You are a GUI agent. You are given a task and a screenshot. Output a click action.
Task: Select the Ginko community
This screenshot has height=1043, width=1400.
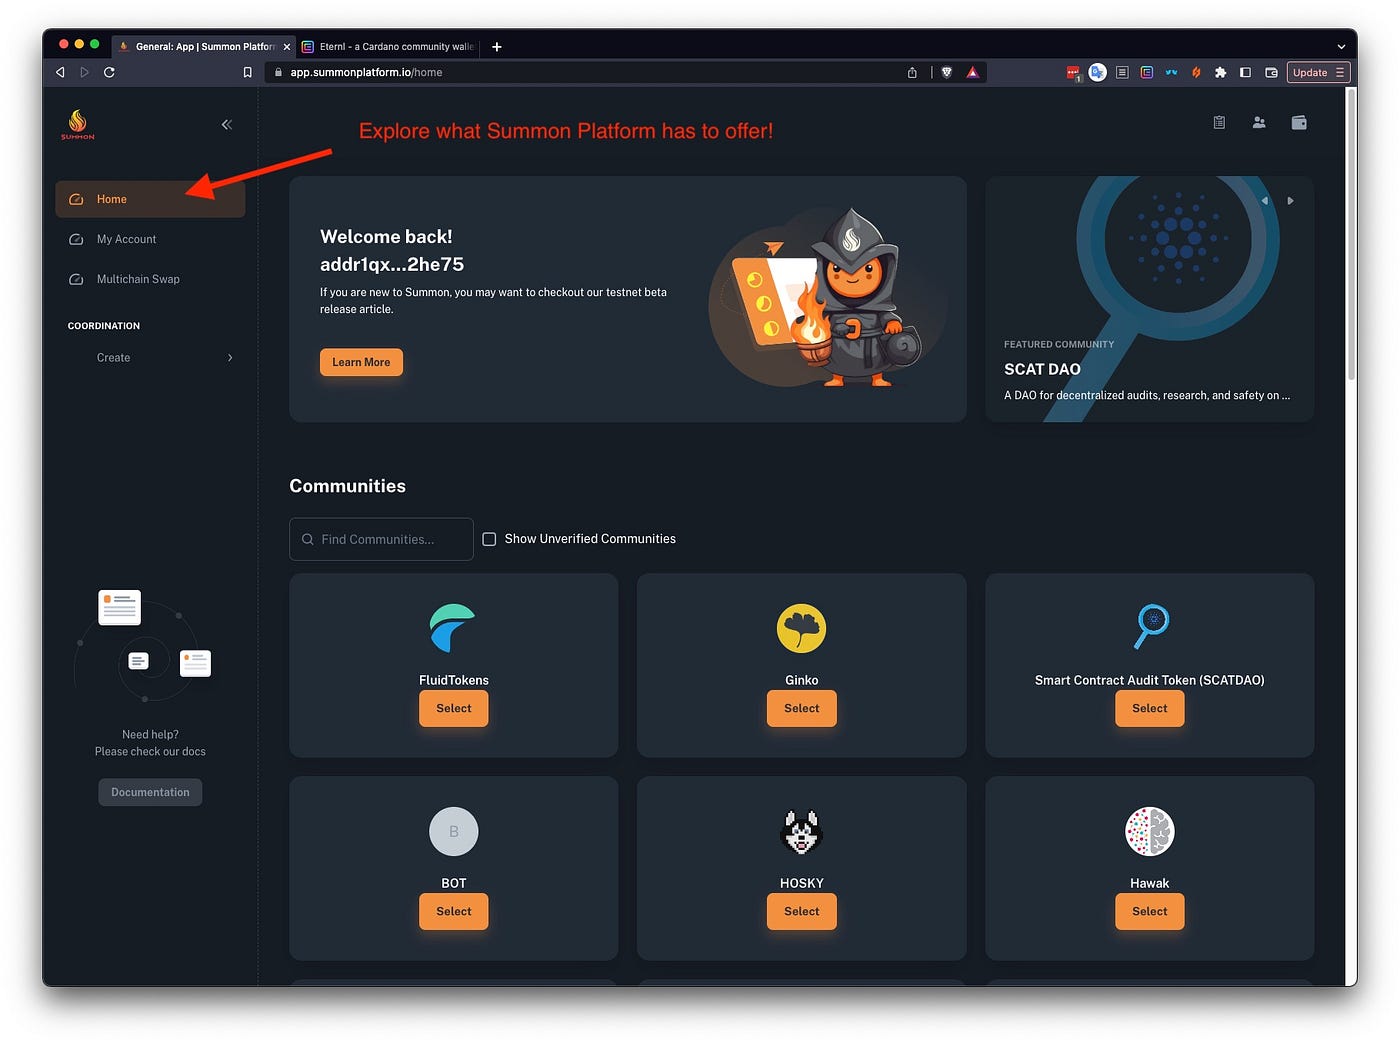[801, 708]
